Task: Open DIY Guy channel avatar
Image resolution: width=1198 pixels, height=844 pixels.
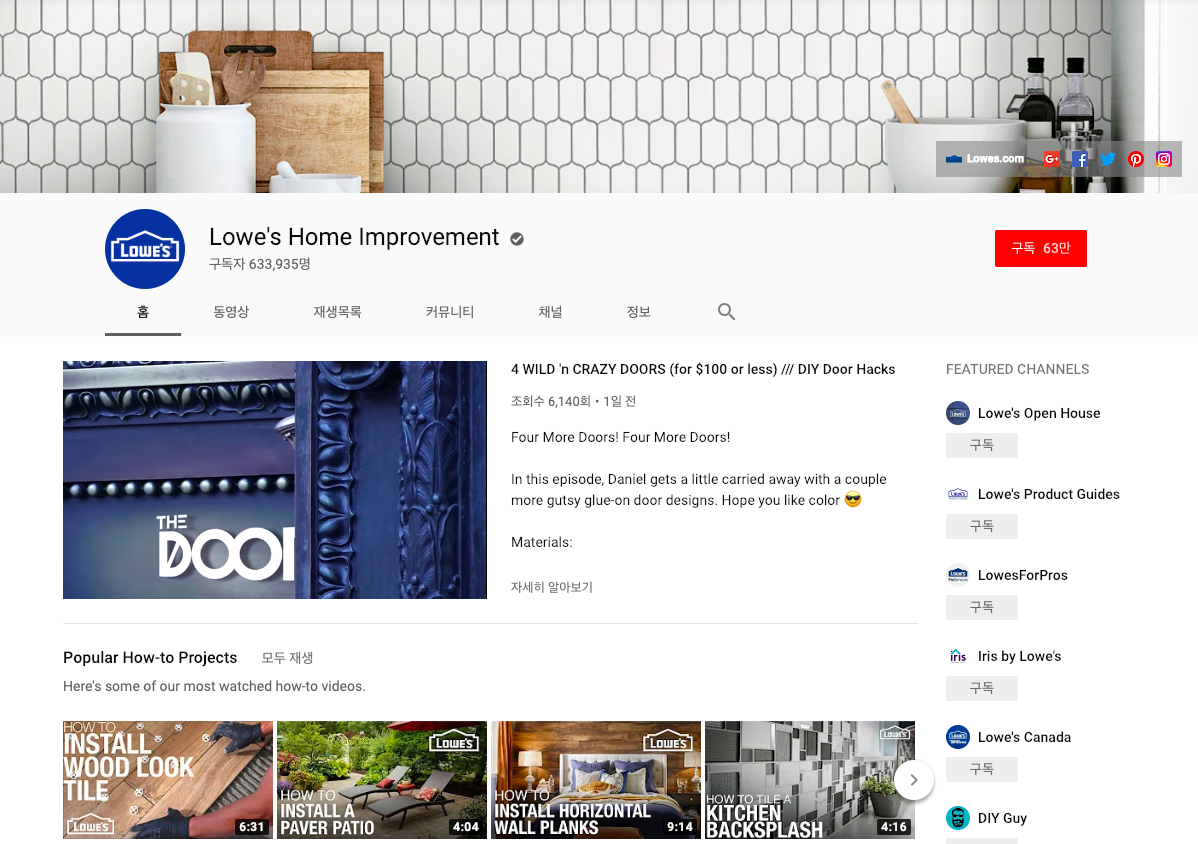Action: (x=958, y=818)
